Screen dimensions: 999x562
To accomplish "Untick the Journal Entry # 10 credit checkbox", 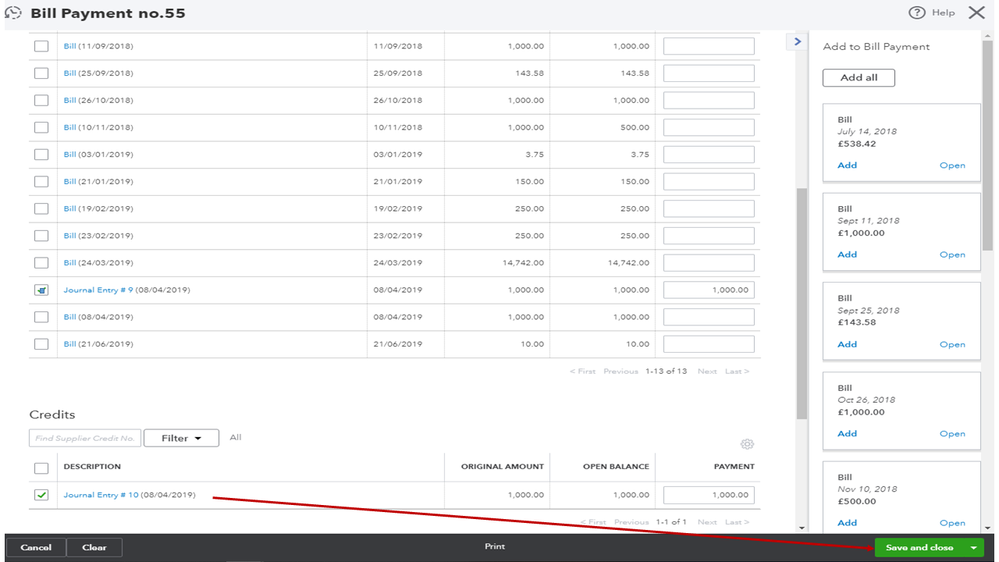I will point(41,494).
